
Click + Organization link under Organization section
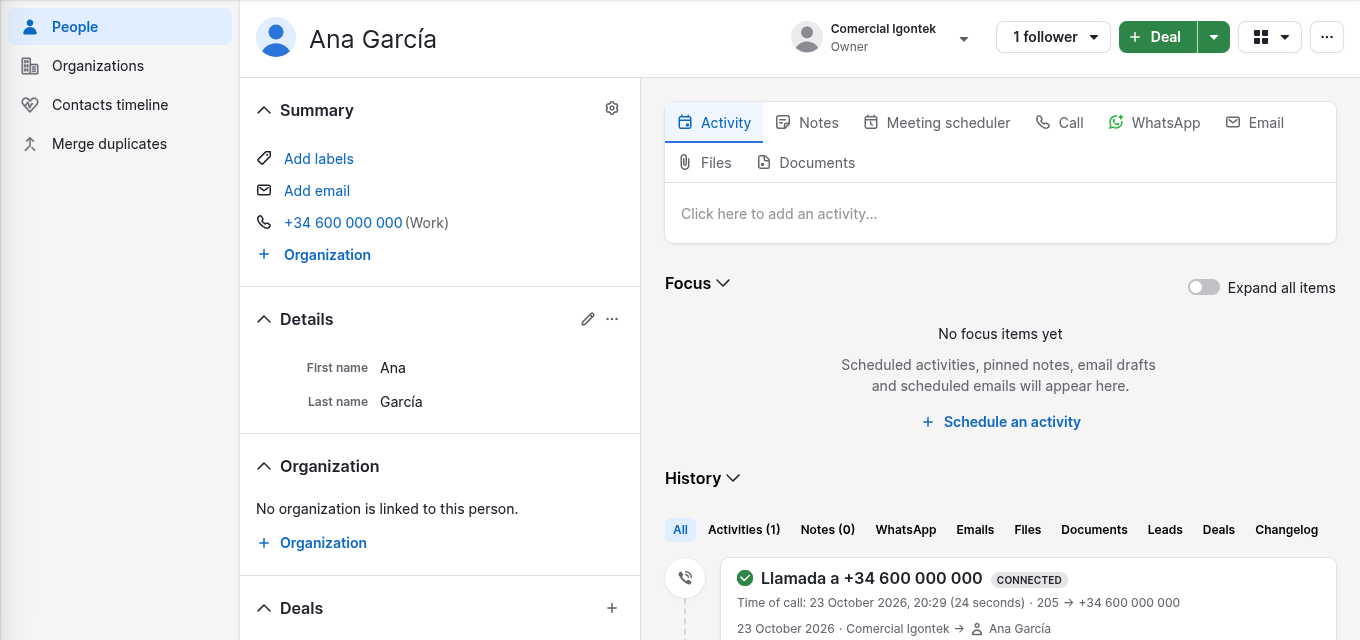point(312,542)
